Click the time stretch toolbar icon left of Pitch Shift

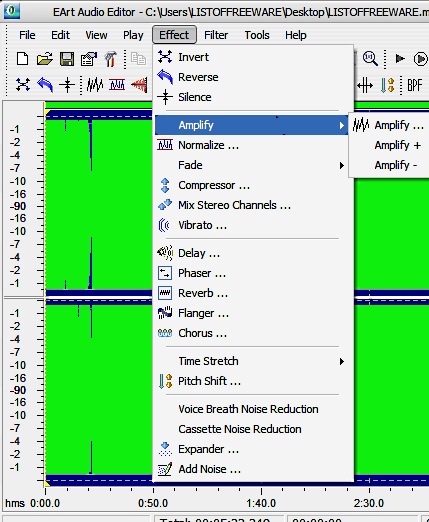point(365,85)
